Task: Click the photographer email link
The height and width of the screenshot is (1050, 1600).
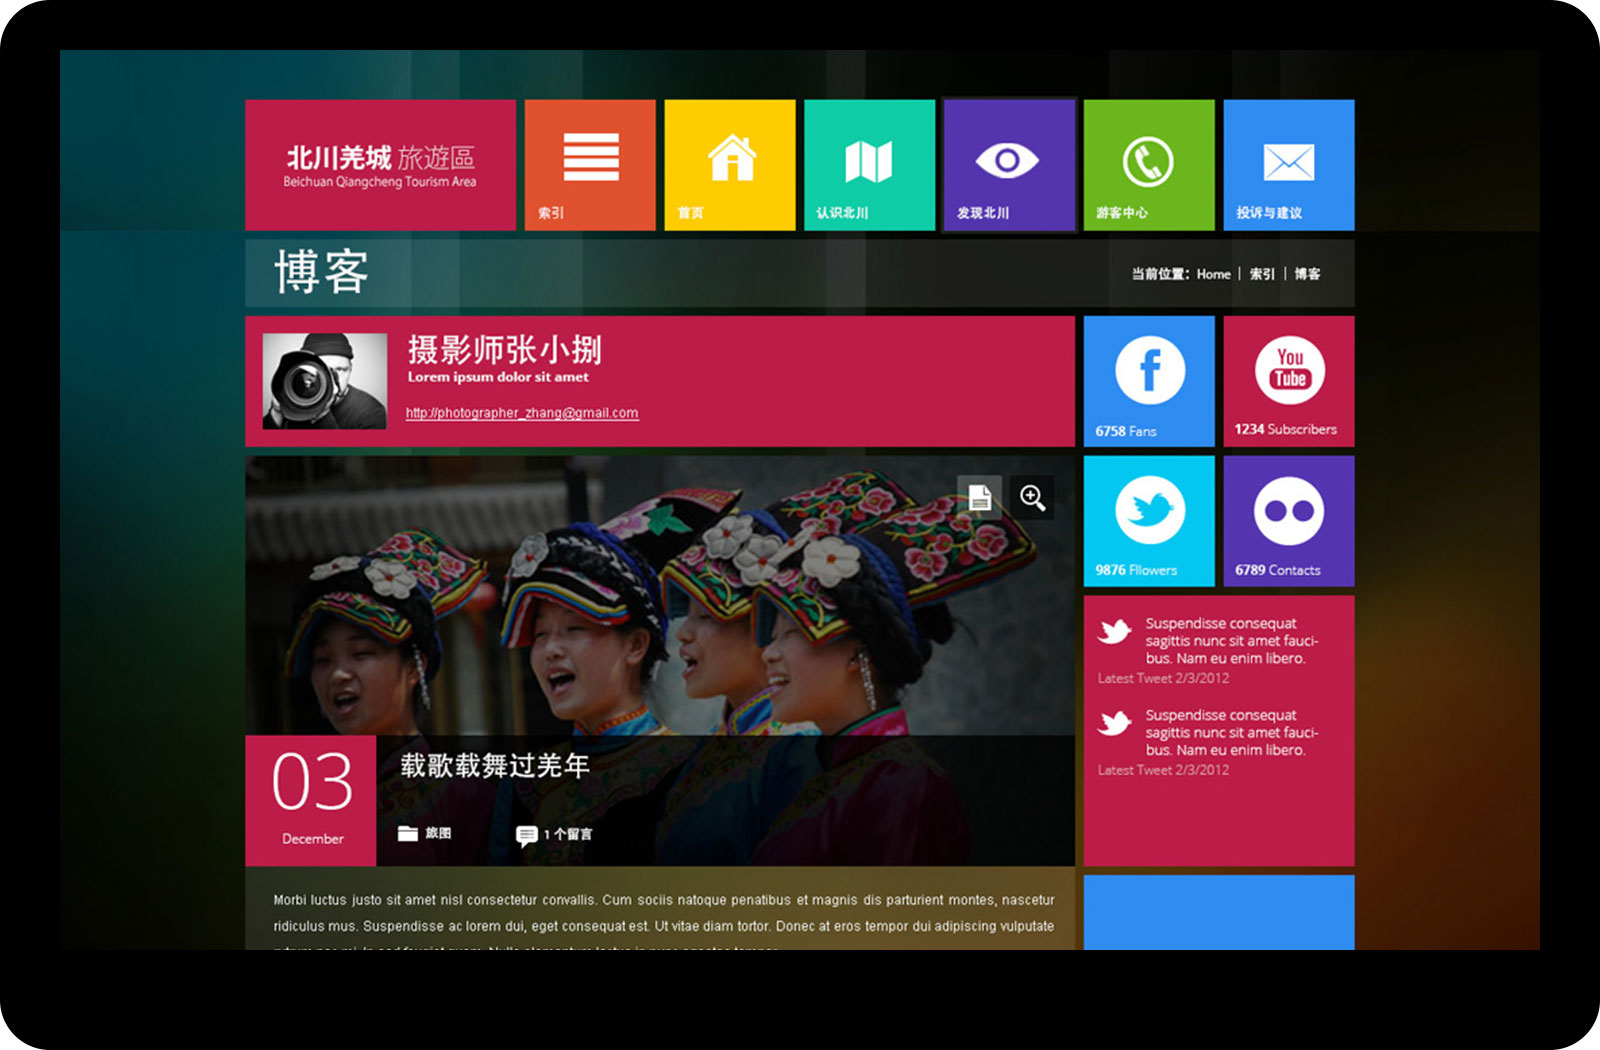Action: click(x=521, y=413)
